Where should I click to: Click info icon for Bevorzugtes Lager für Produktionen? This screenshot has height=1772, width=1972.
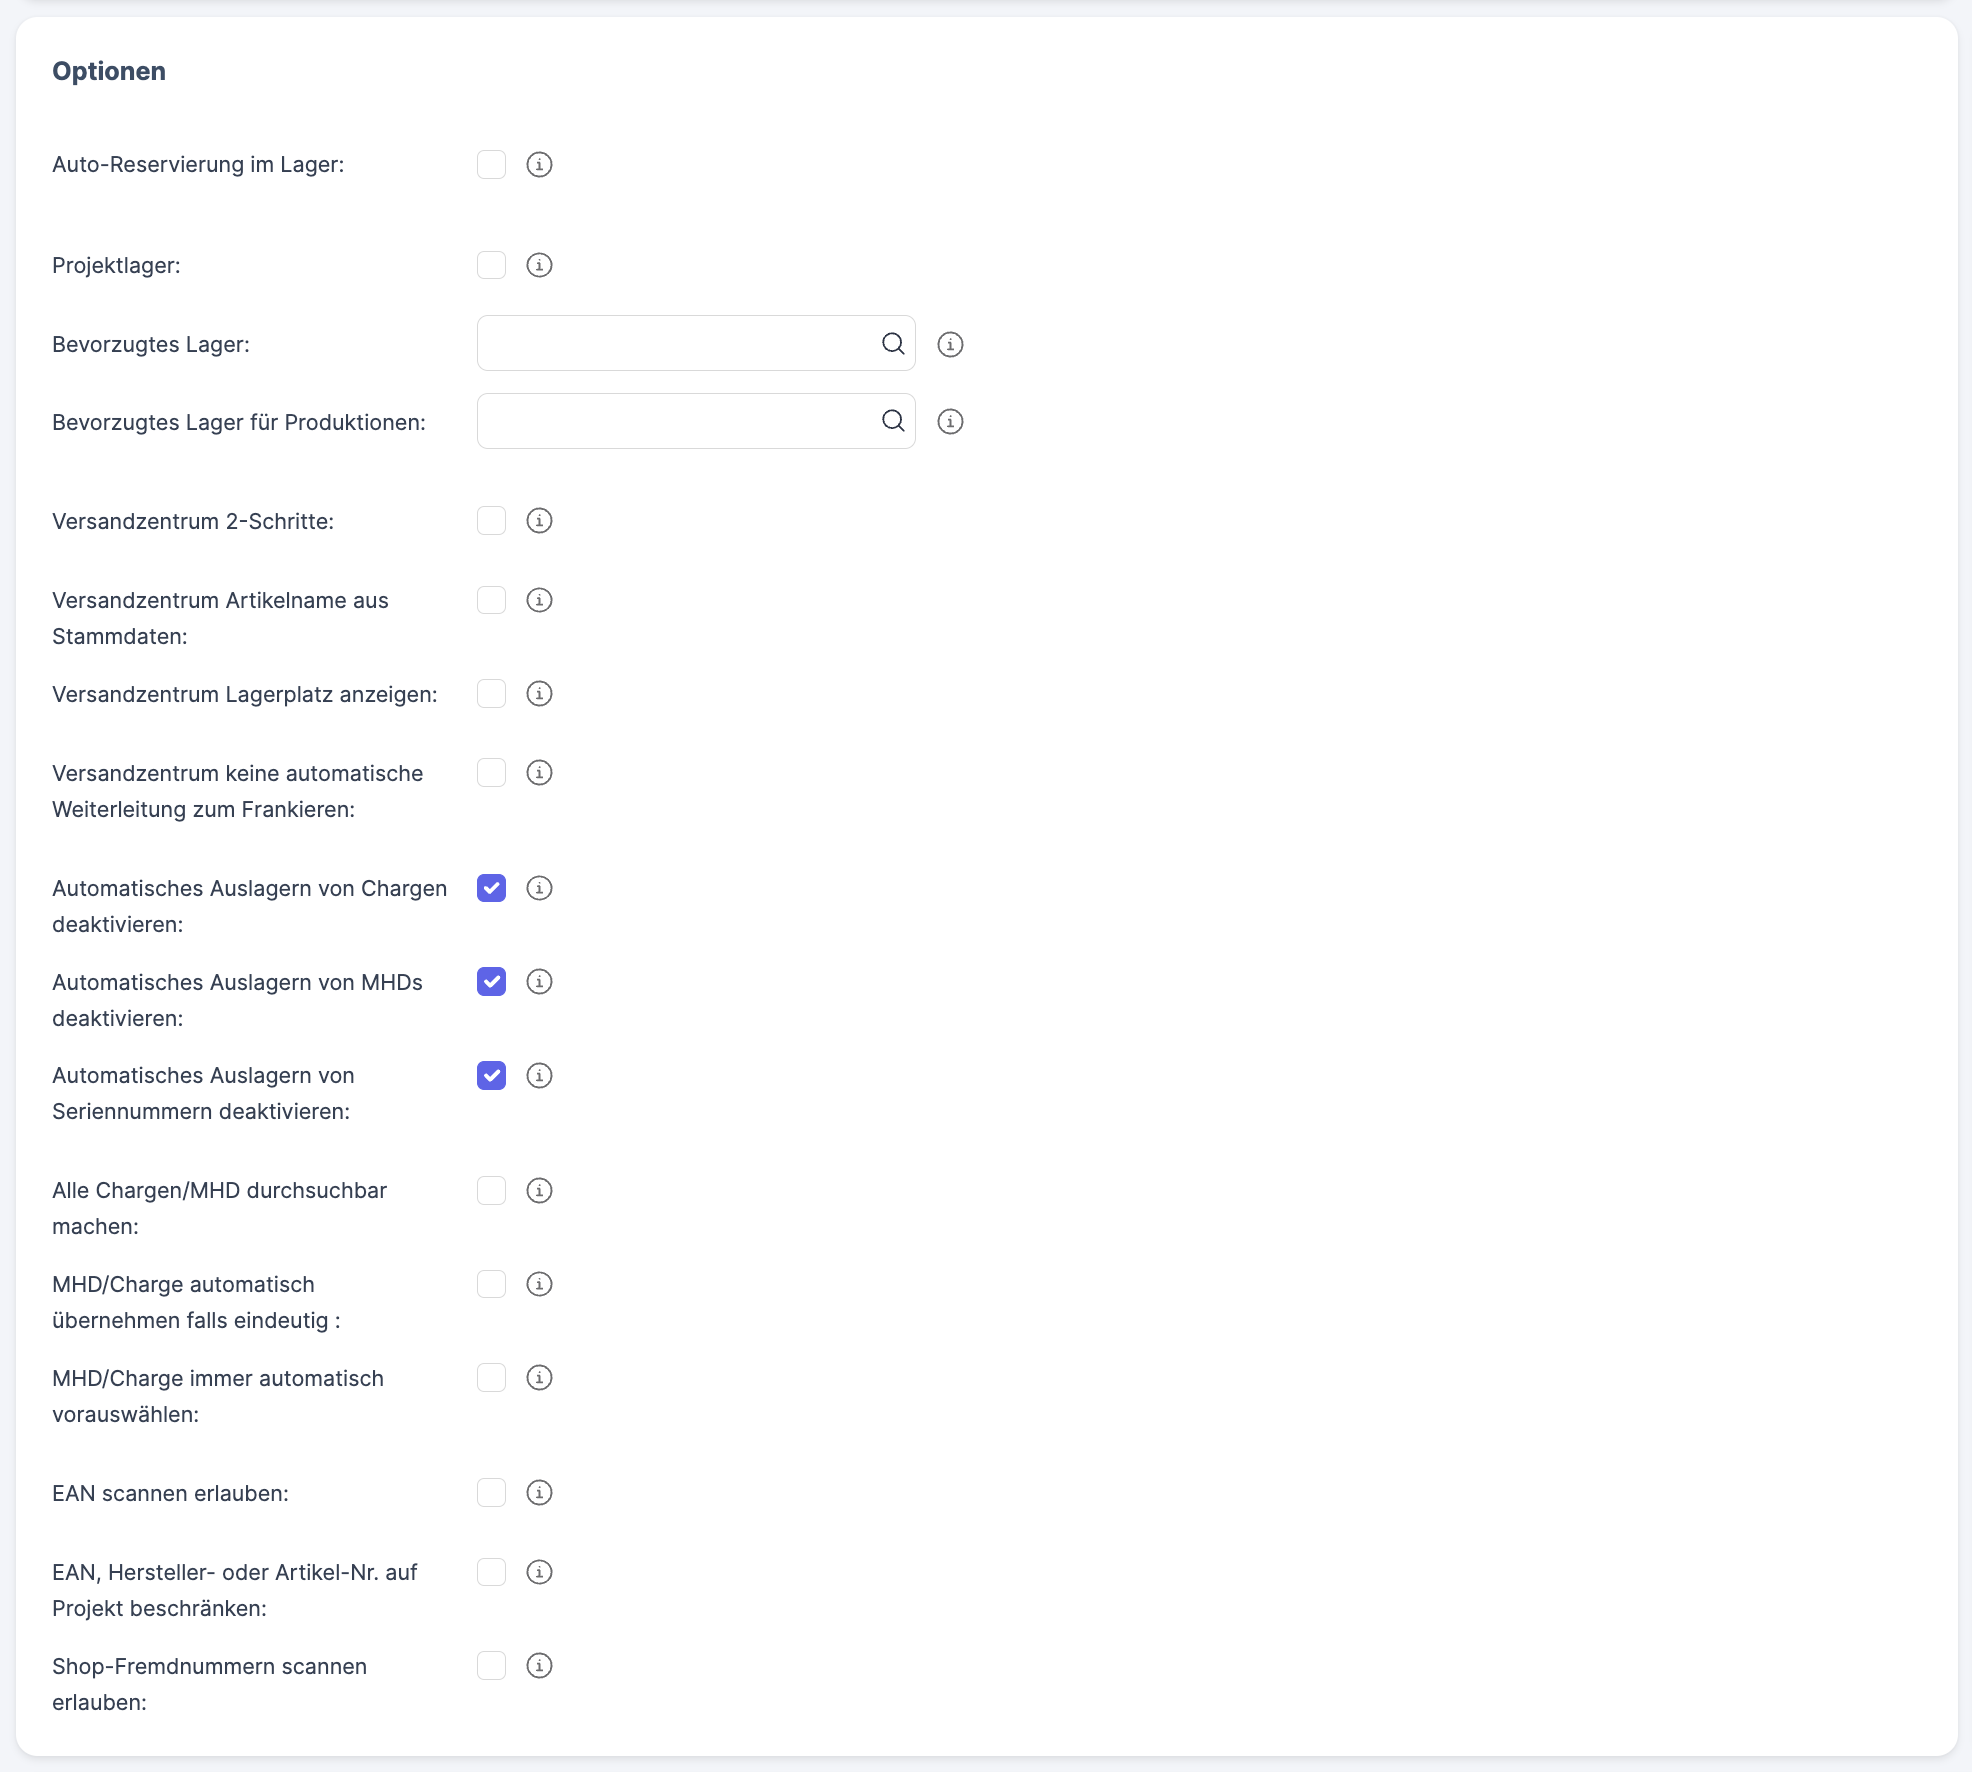950,422
